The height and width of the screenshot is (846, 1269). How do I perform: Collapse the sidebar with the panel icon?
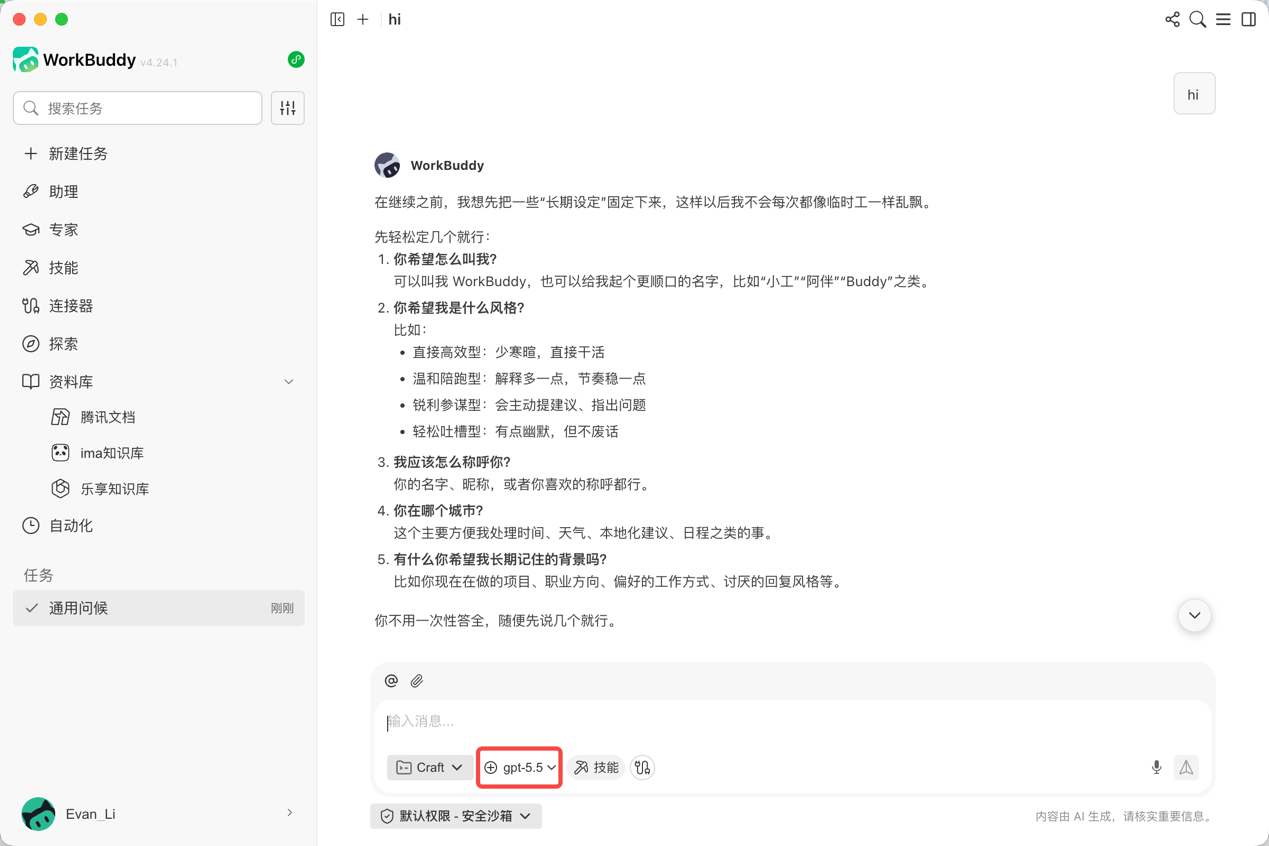click(x=338, y=19)
